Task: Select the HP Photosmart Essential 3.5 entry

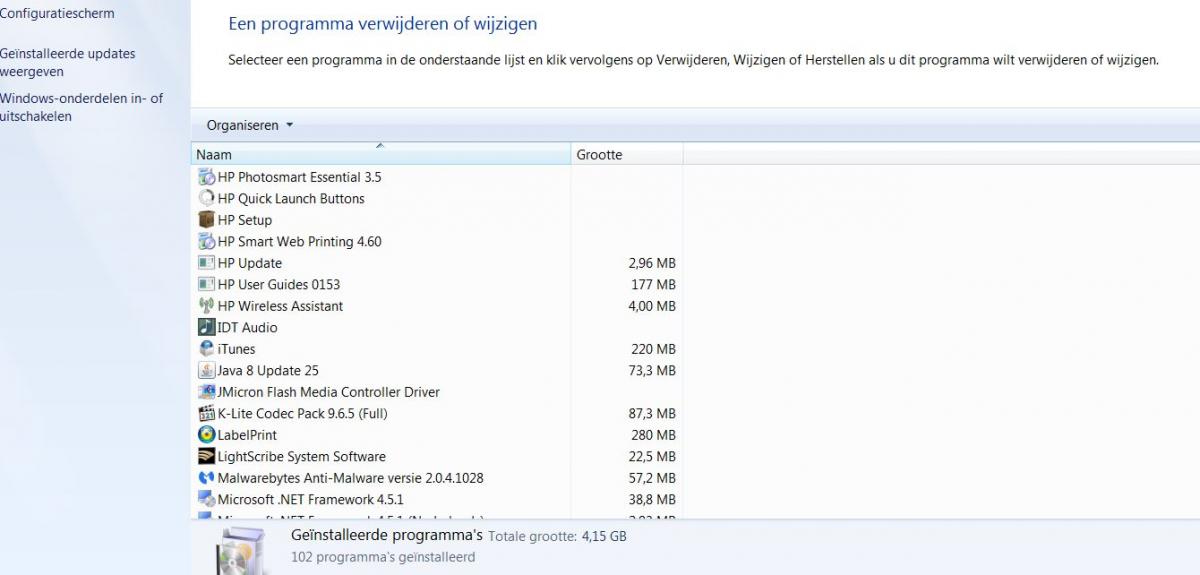Action: (300, 177)
